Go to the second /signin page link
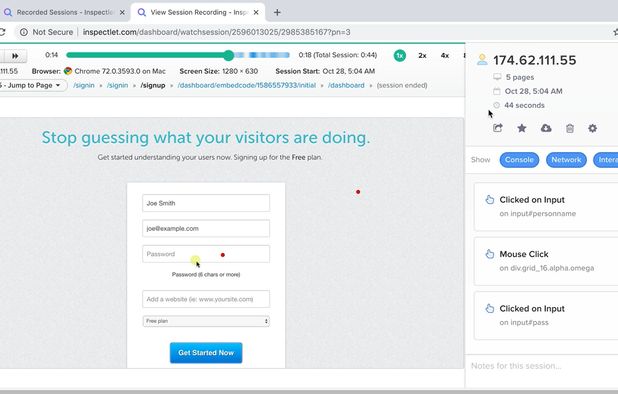 point(117,85)
